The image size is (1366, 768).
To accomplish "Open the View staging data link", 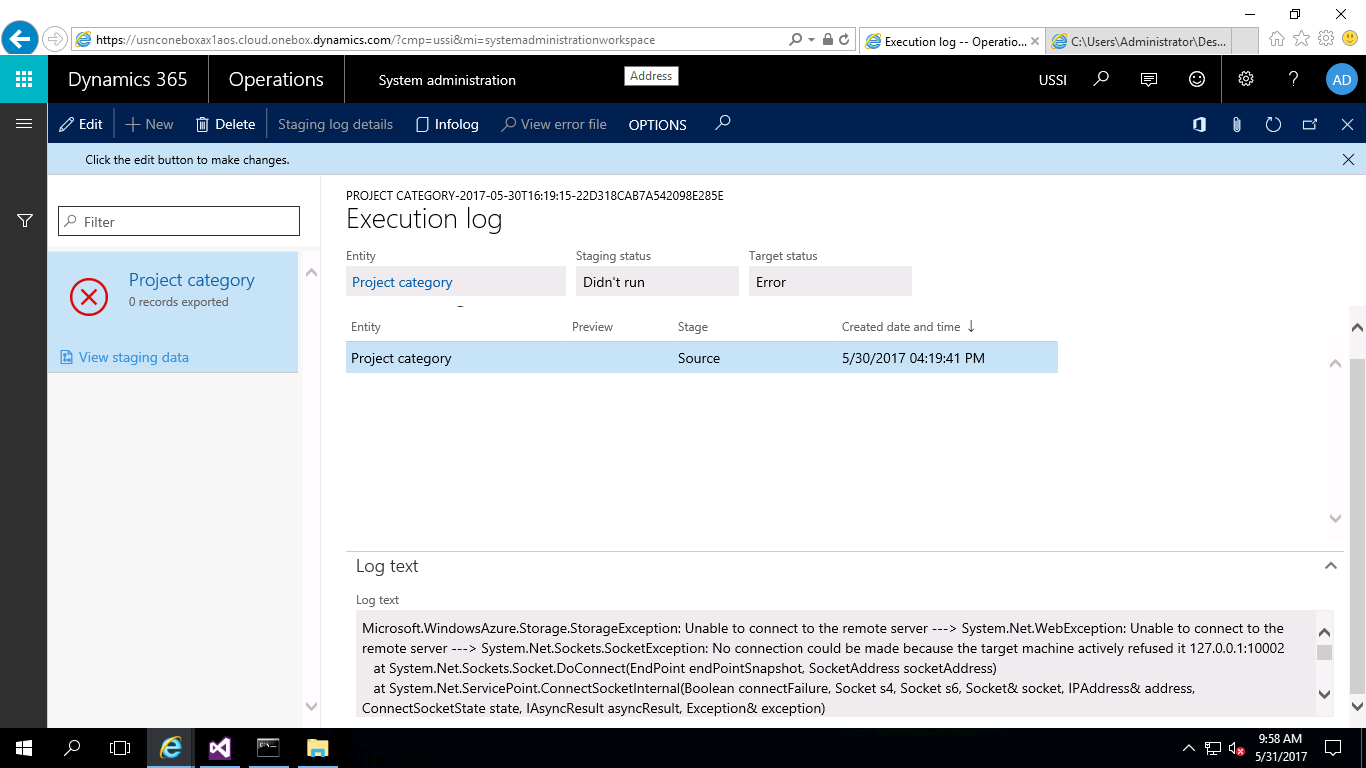I will click(133, 357).
